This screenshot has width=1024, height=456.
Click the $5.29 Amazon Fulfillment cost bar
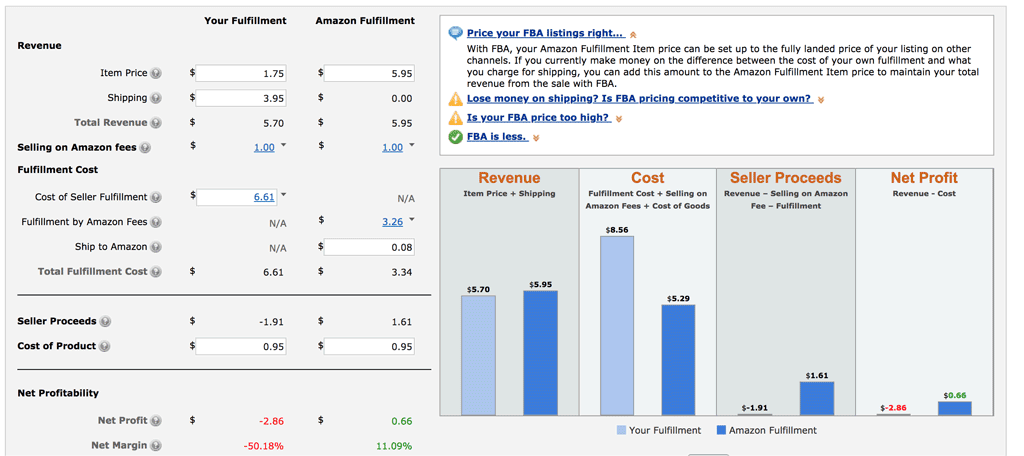678,360
